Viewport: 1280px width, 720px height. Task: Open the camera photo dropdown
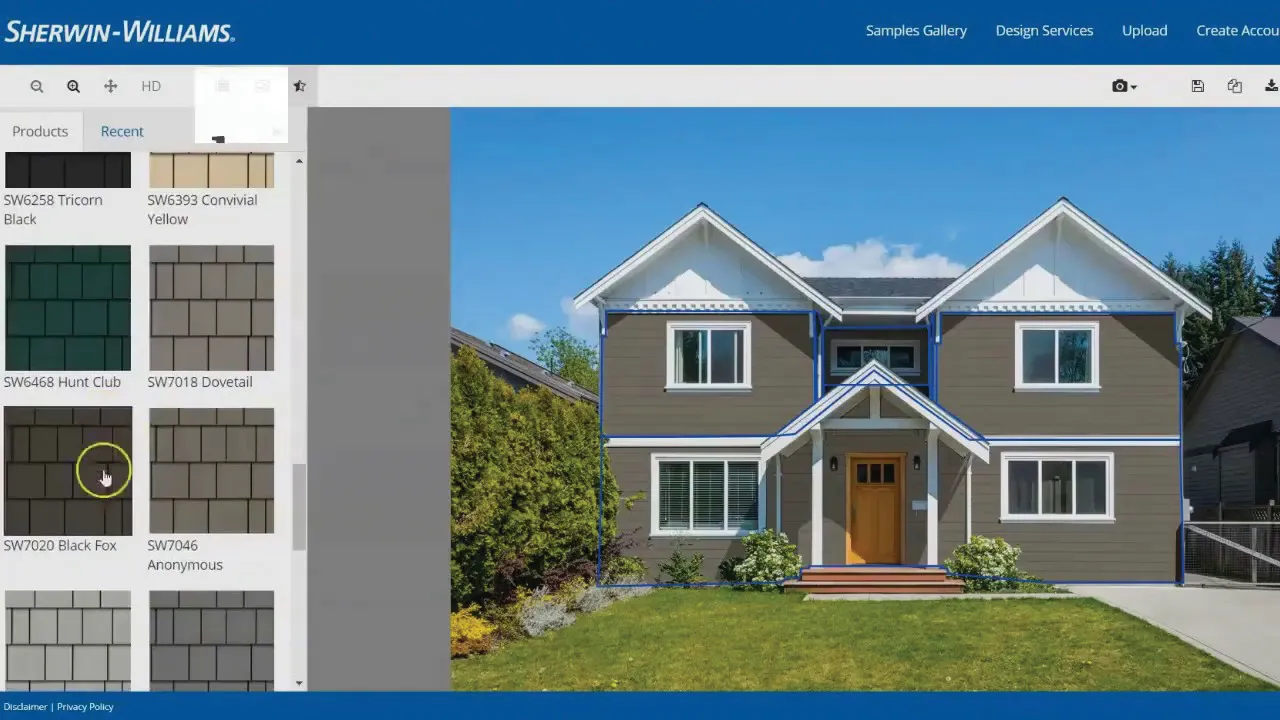coord(1124,87)
